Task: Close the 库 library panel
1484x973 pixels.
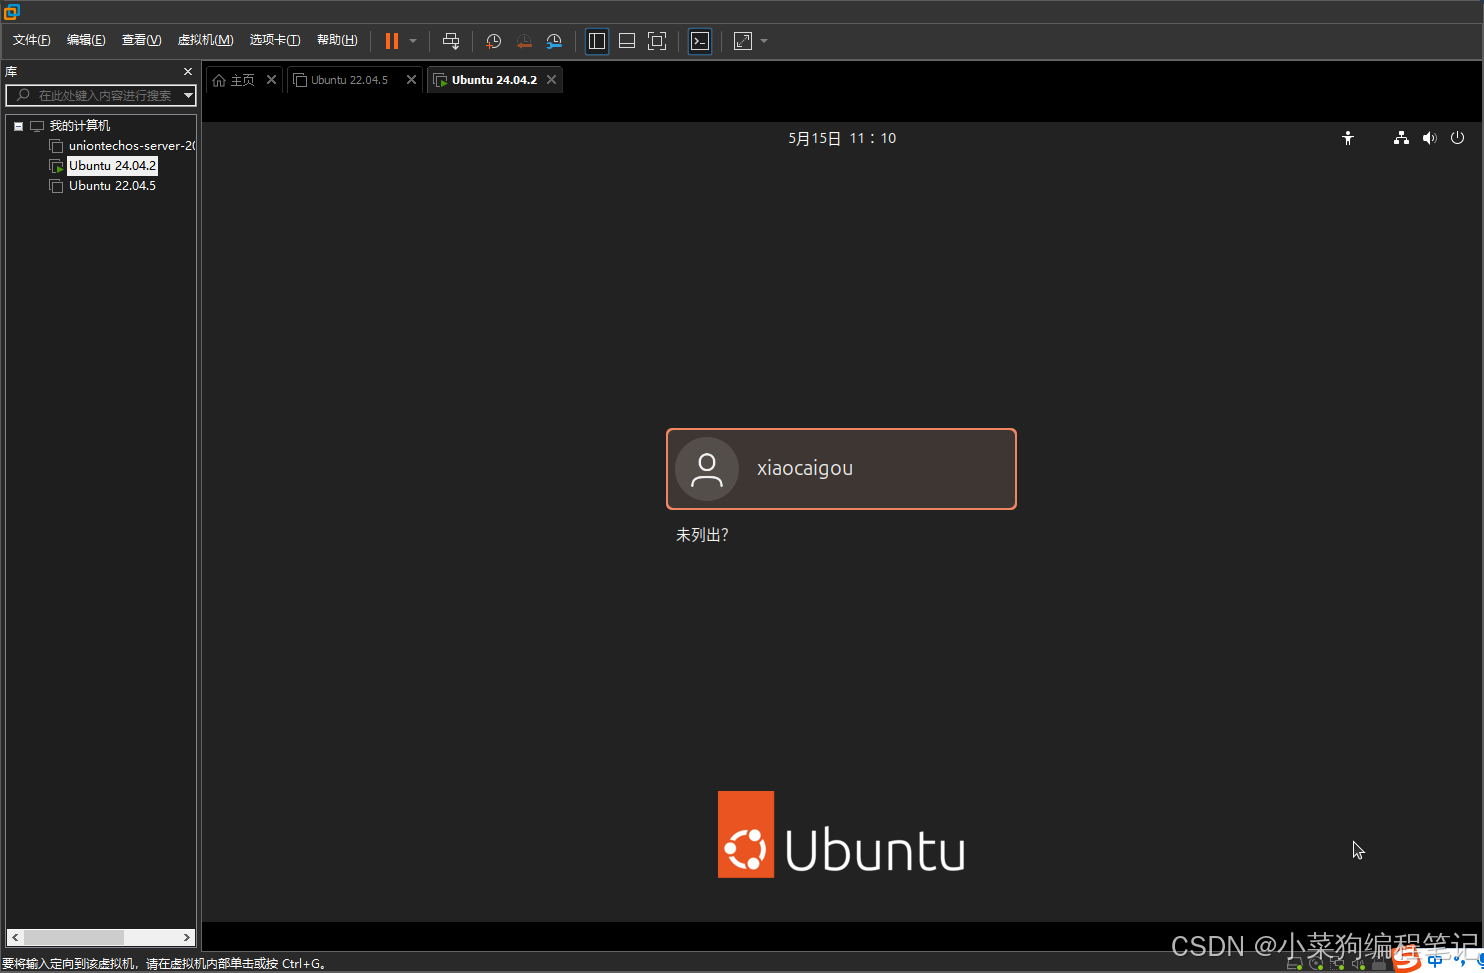Action: [x=188, y=72]
